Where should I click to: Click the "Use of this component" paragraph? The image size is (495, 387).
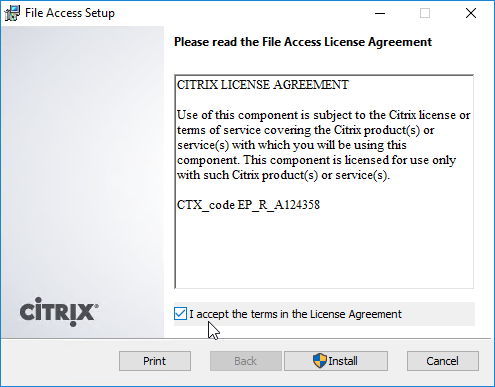323,145
